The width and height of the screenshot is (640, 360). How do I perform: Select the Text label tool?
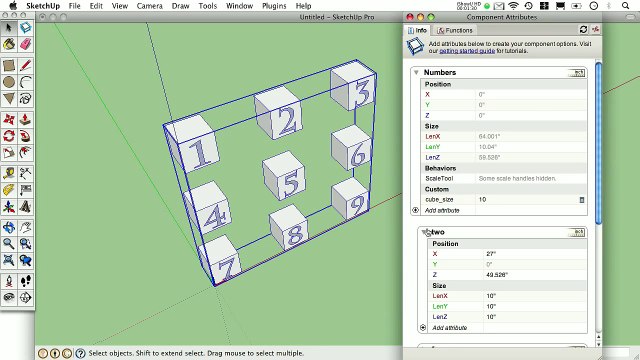pyautogui.click(x=25, y=190)
